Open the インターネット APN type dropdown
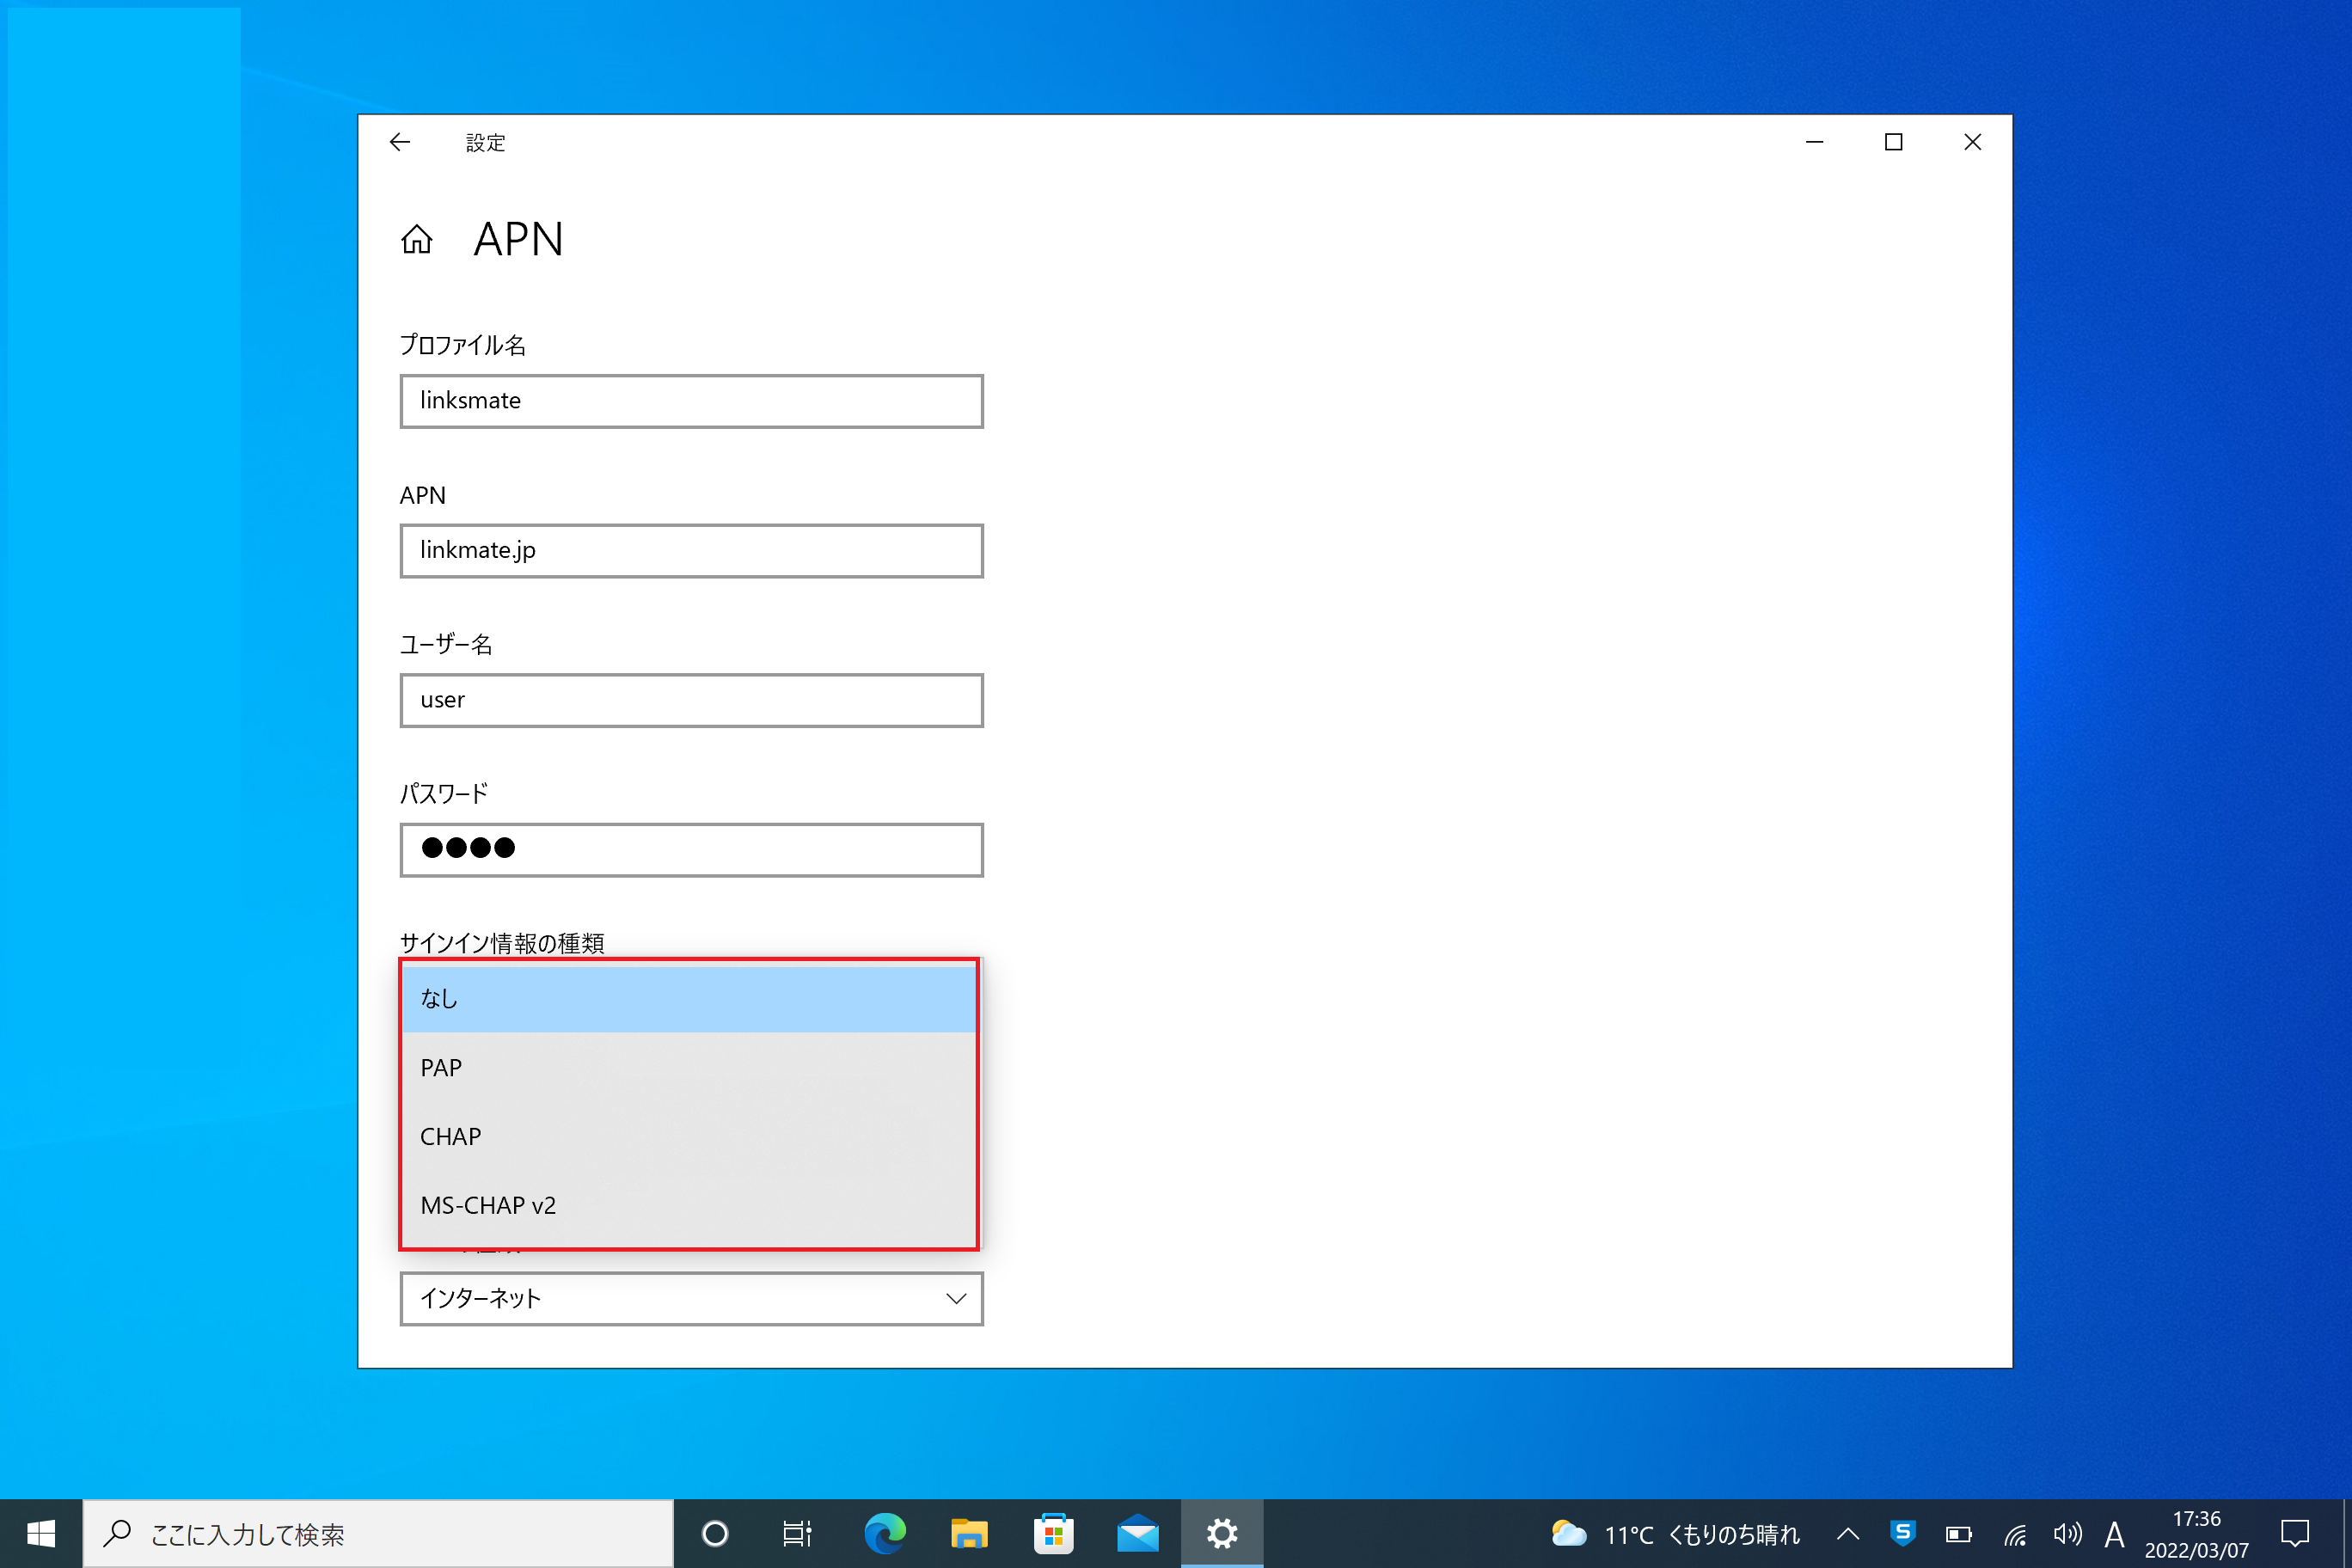This screenshot has width=2352, height=1568. pos(692,1299)
